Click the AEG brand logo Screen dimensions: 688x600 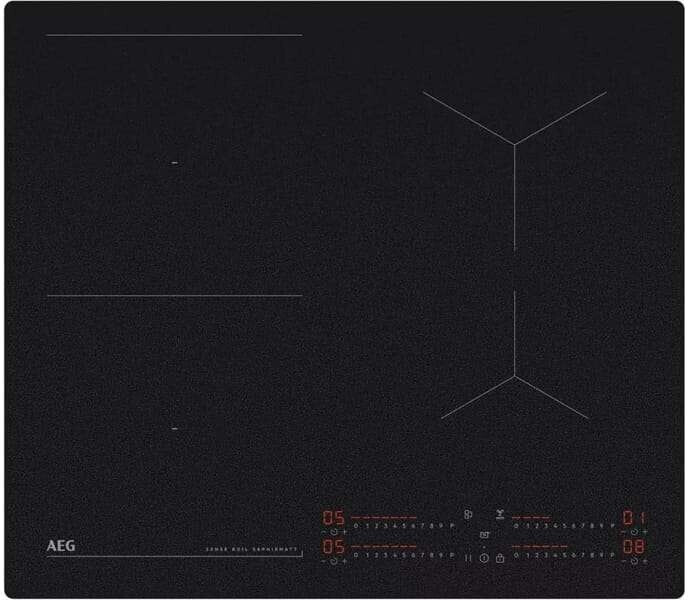pyautogui.click(x=61, y=547)
